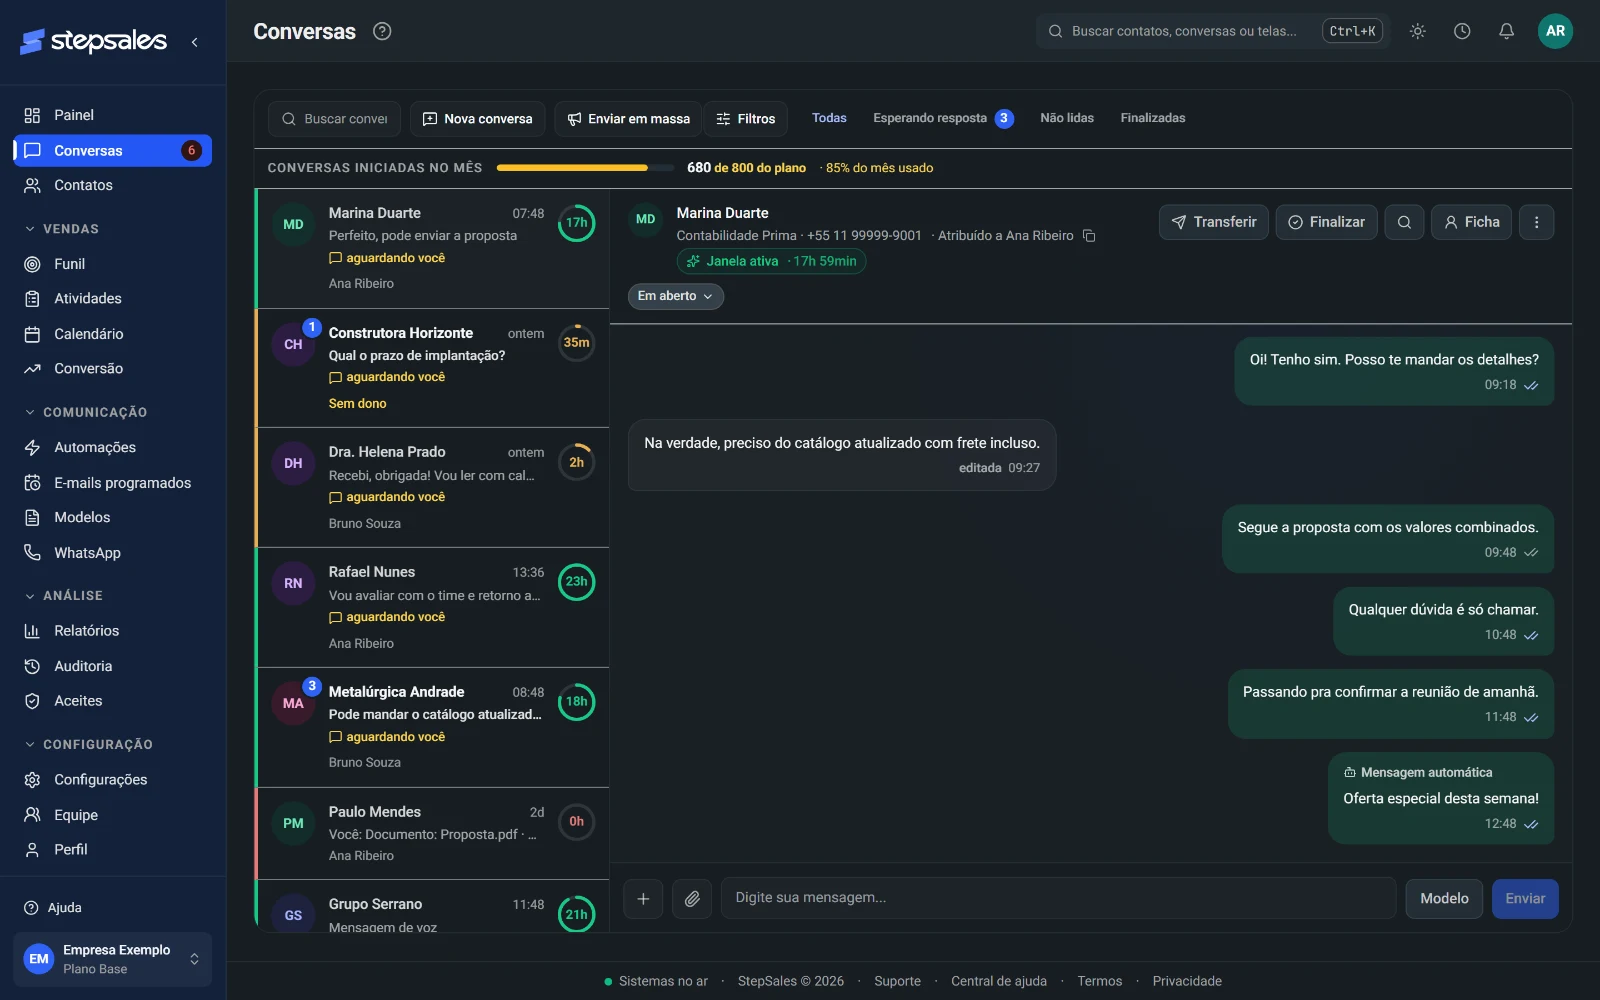Collapse the COMUNICAÇÃO sidebar section
Viewport: 1600px width, 1000px height.
(86, 412)
